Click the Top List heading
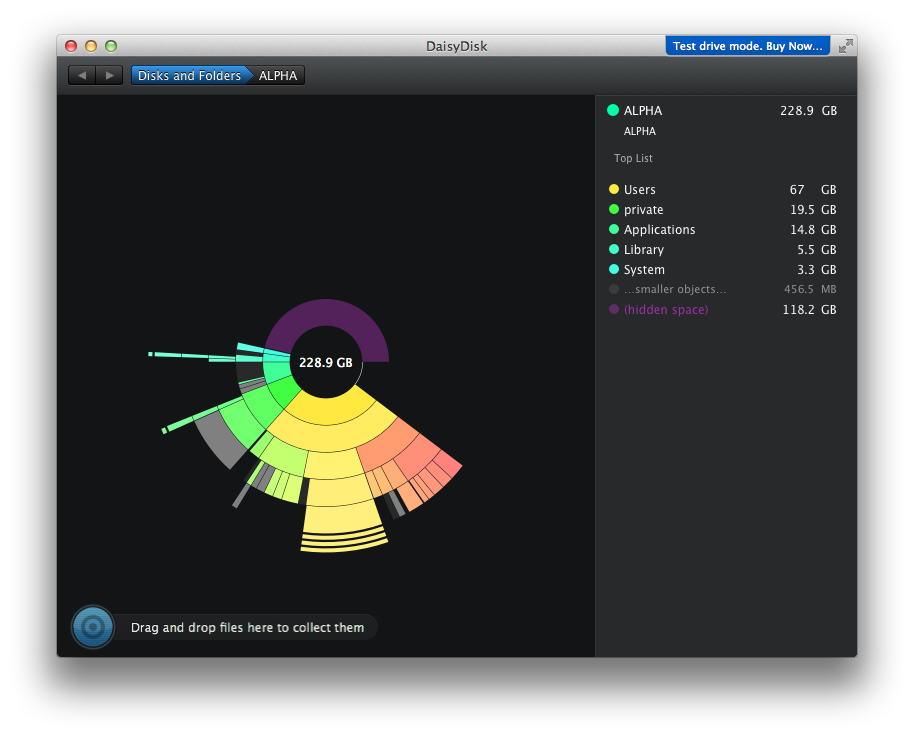Image resolution: width=914 pixels, height=736 pixels. [633, 158]
